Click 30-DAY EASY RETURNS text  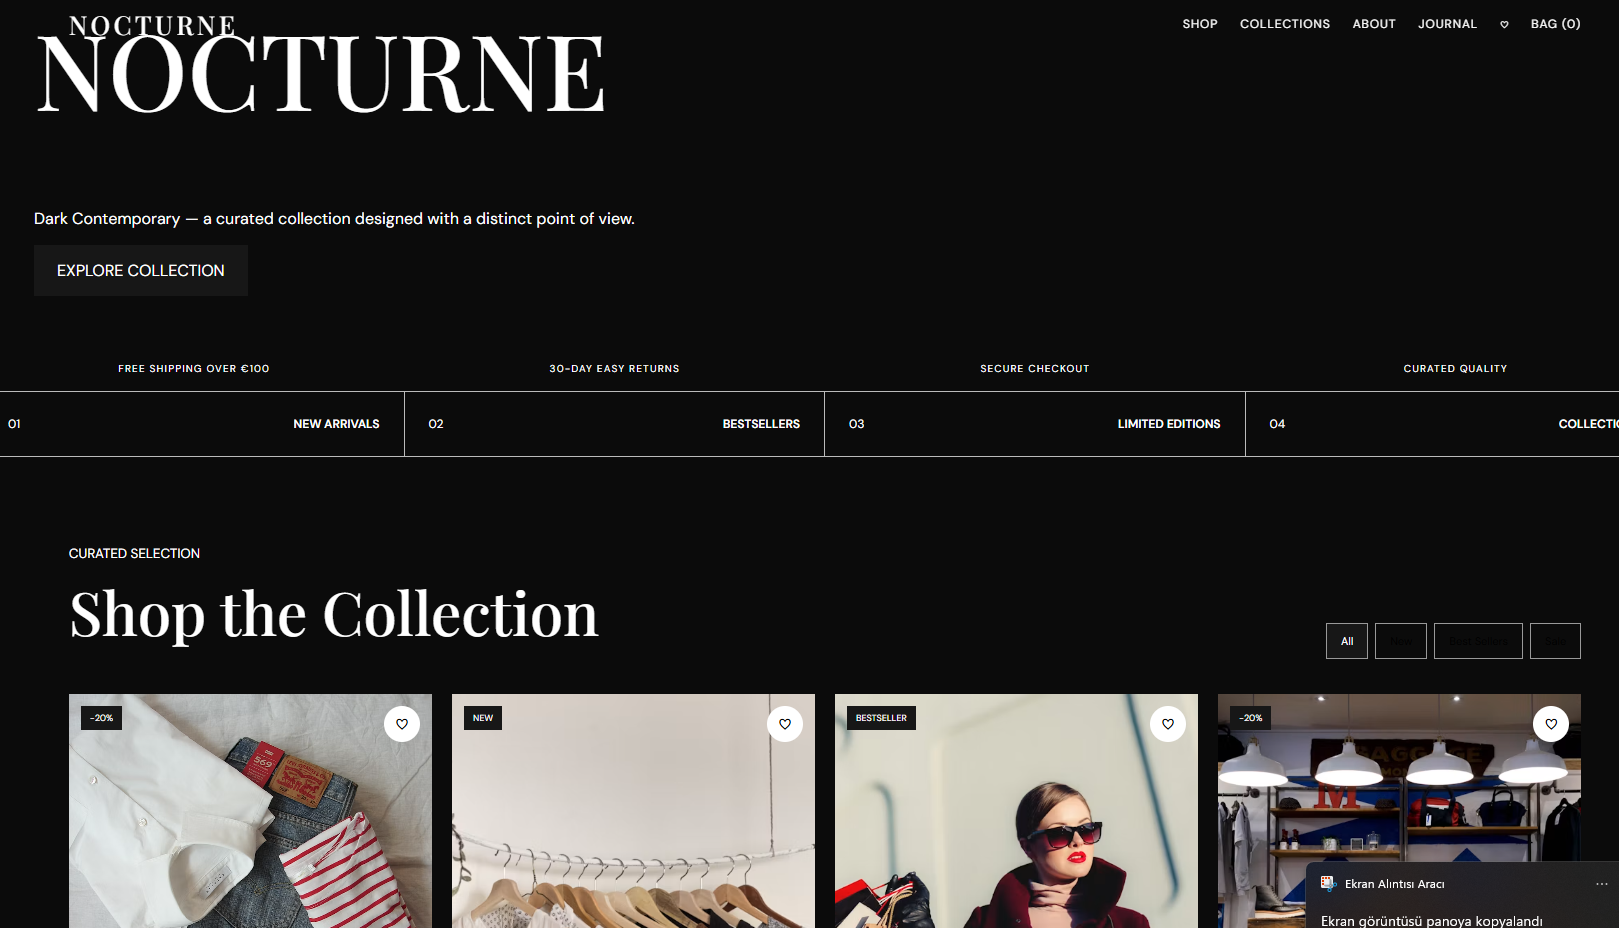point(614,369)
